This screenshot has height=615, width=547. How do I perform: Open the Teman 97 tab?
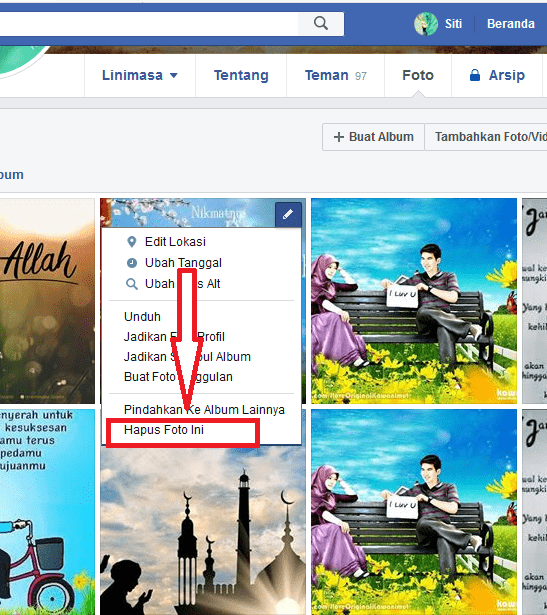[335, 75]
